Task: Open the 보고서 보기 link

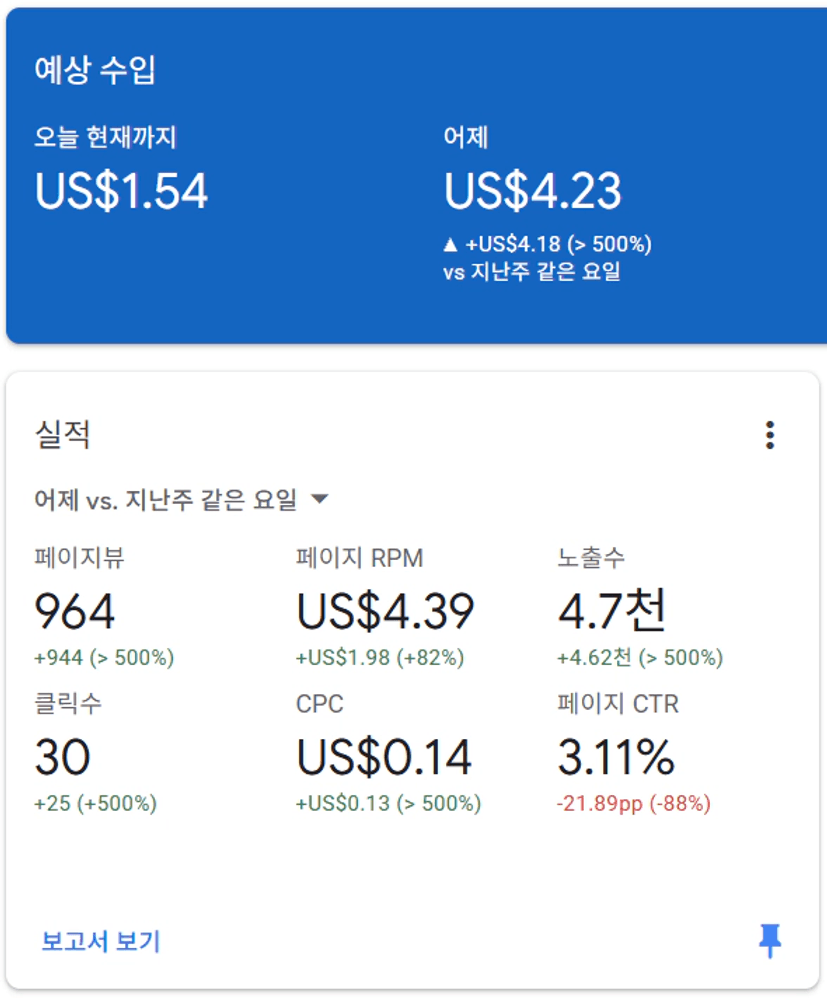Action: tap(101, 941)
